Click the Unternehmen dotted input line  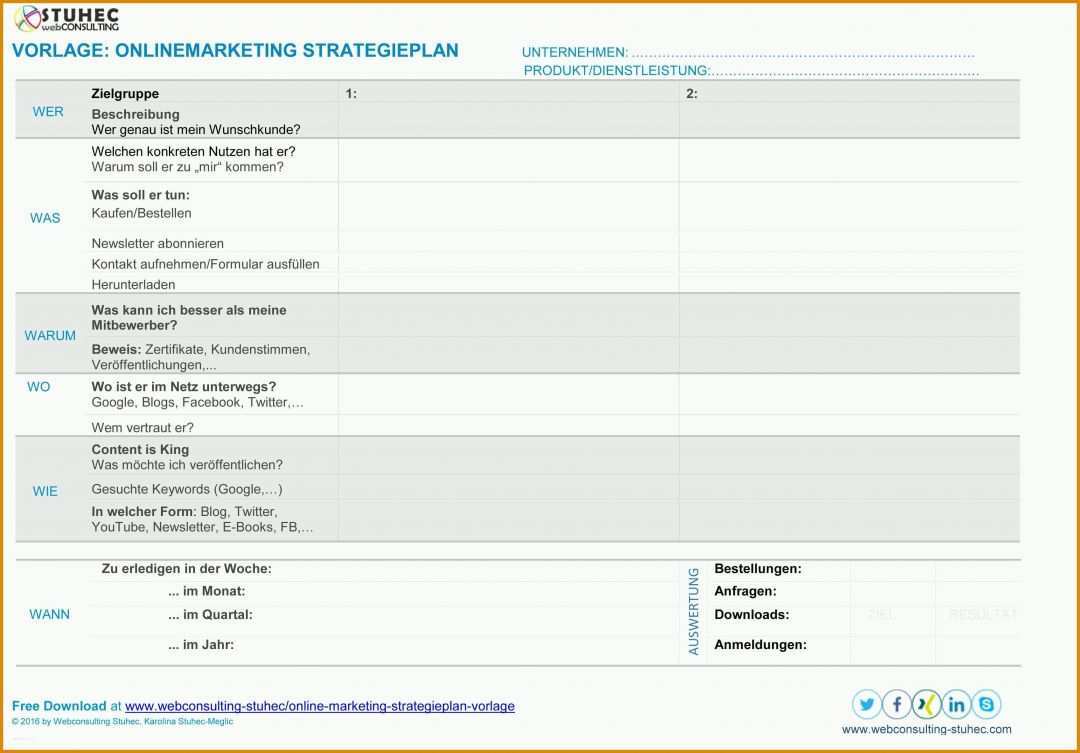pos(802,54)
